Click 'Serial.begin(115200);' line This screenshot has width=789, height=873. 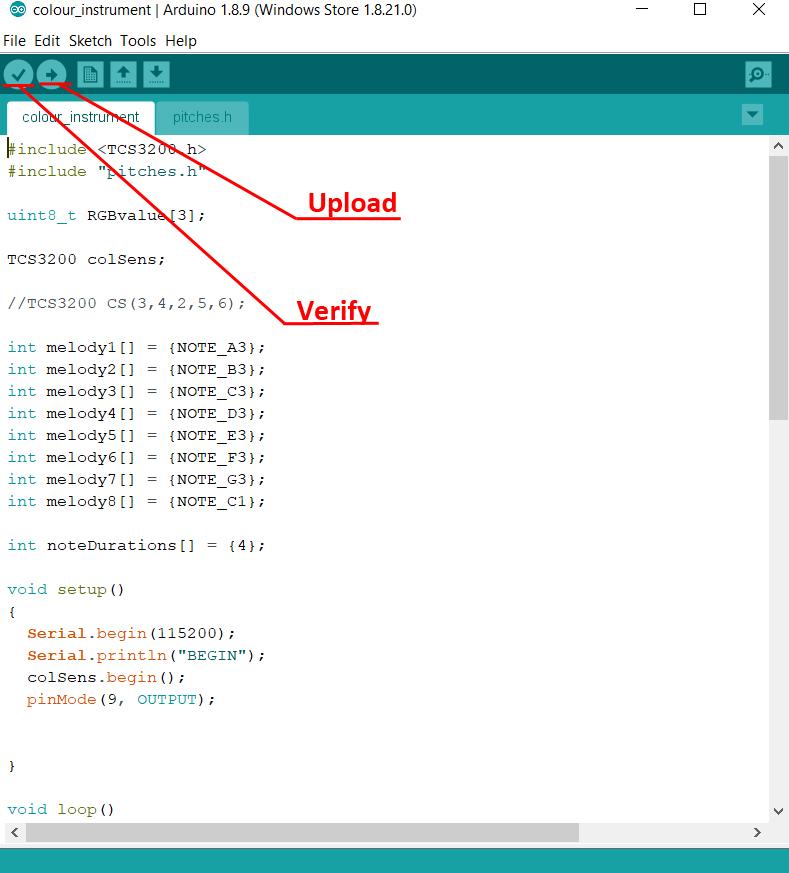click(131, 634)
